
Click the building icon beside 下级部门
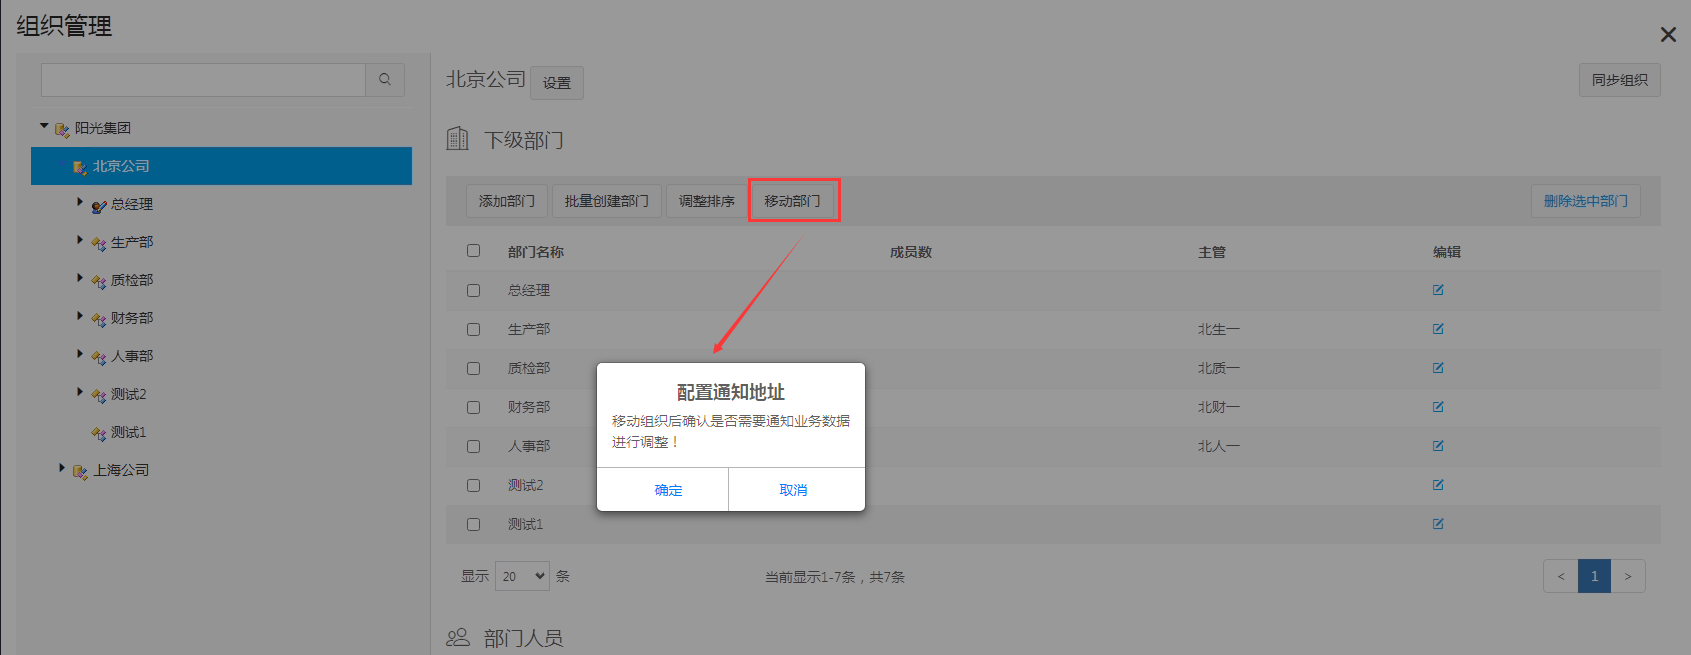click(457, 138)
